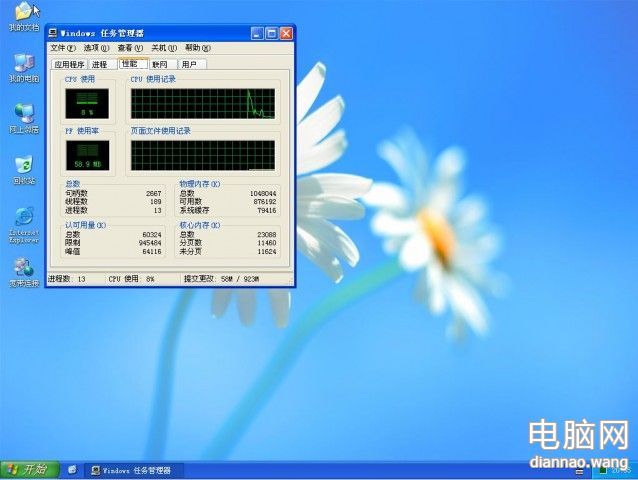
Task: Open the 文件(F) menu
Action: (x=63, y=48)
